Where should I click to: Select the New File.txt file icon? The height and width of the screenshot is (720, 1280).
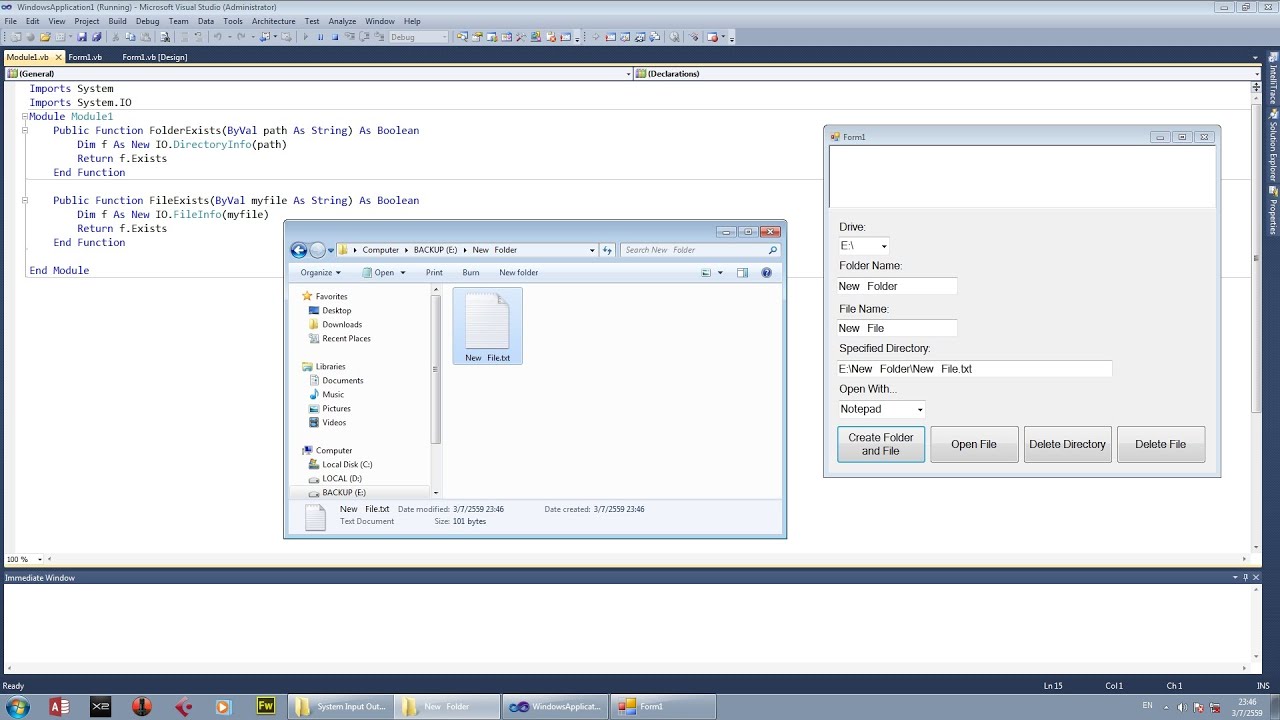tap(487, 326)
